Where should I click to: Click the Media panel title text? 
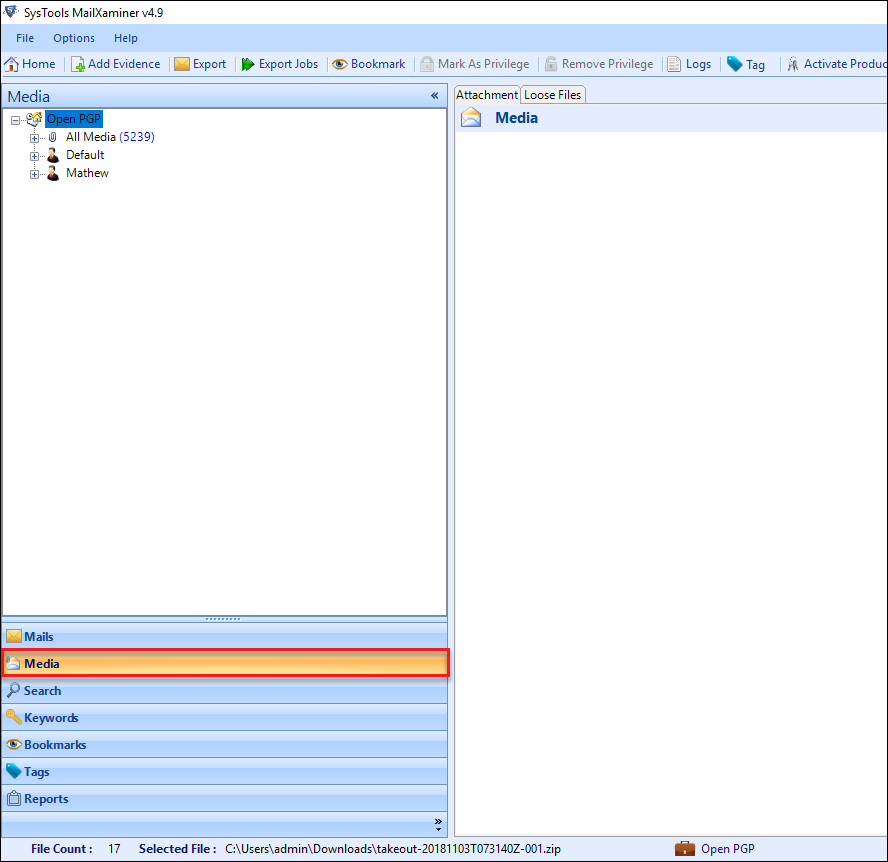tap(28, 96)
